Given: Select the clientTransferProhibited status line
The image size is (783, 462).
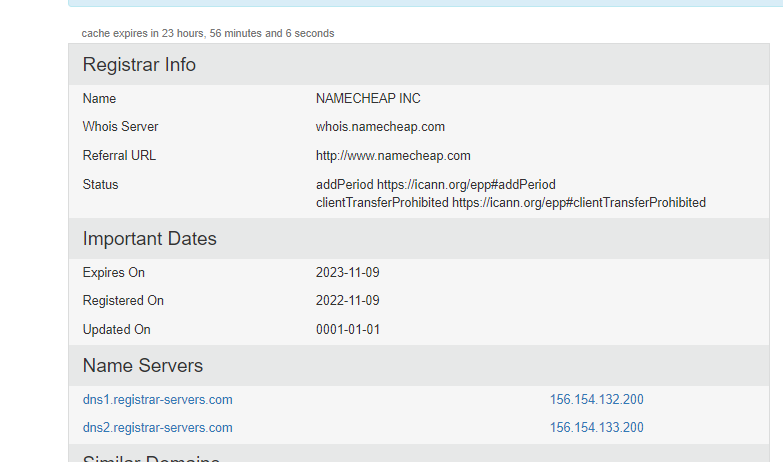Looking at the screenshot, I should pos(511,203).
